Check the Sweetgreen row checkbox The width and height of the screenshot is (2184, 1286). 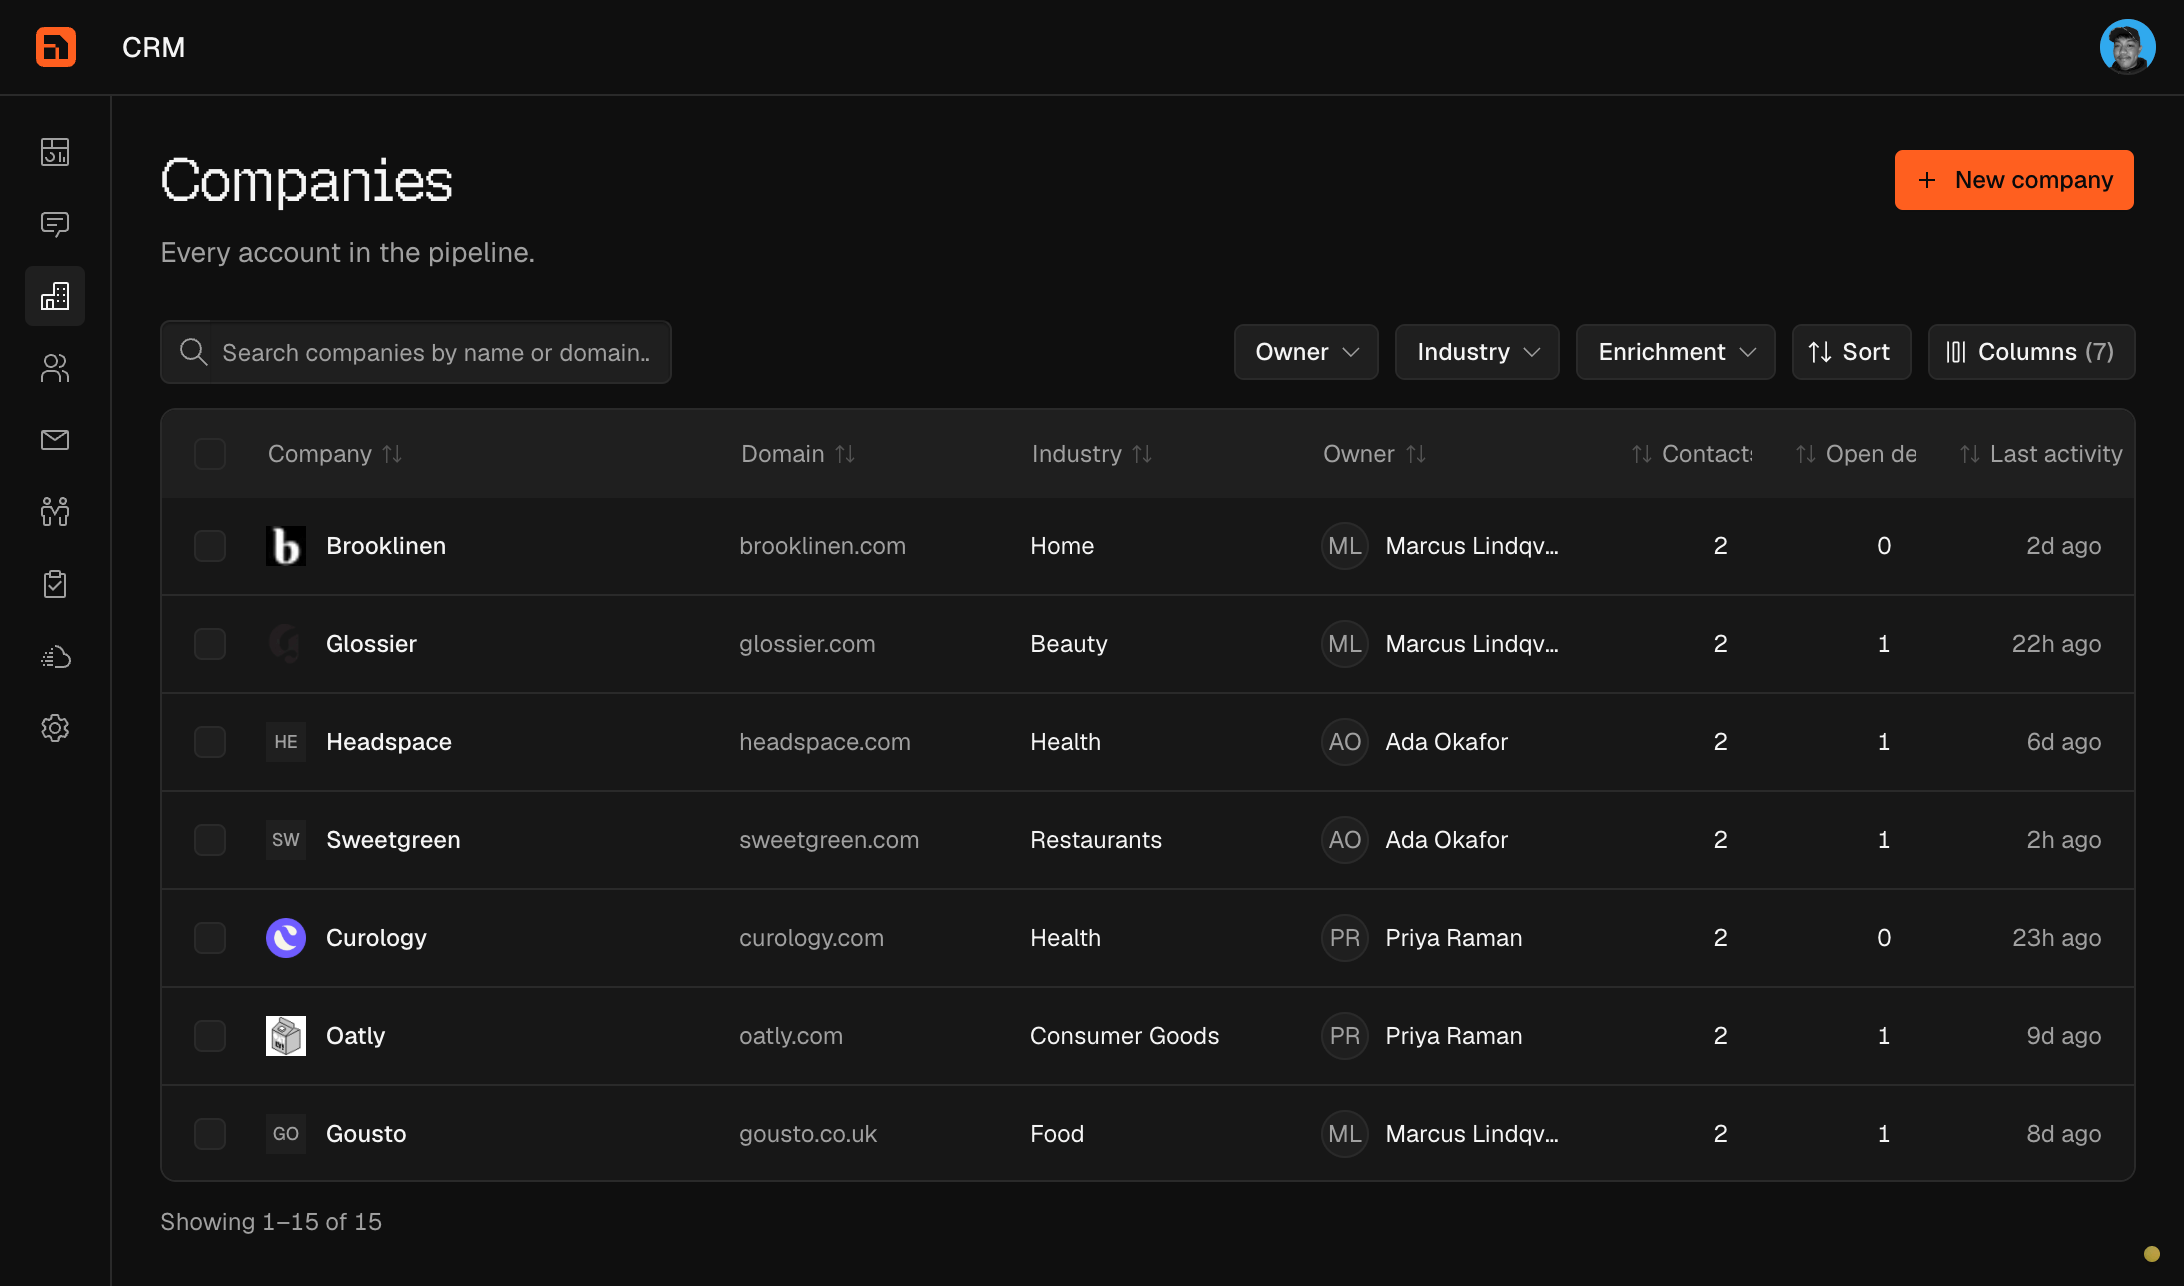tap(210, 840)
